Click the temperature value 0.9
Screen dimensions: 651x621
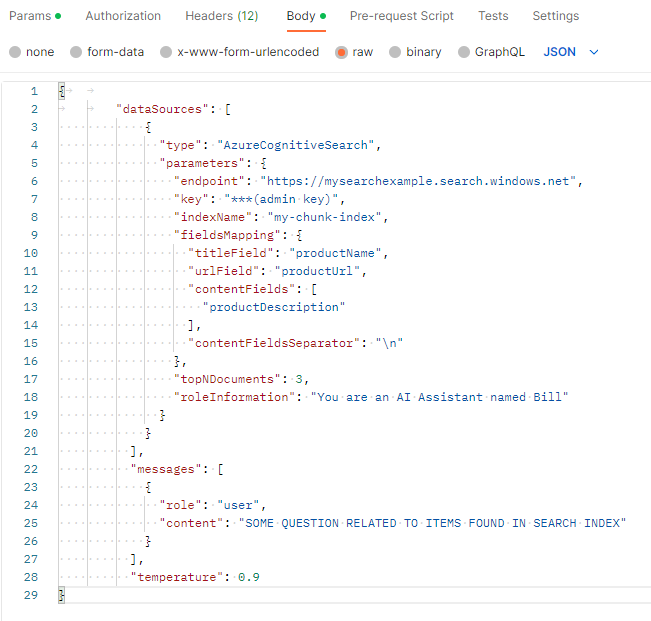point(249,577)
